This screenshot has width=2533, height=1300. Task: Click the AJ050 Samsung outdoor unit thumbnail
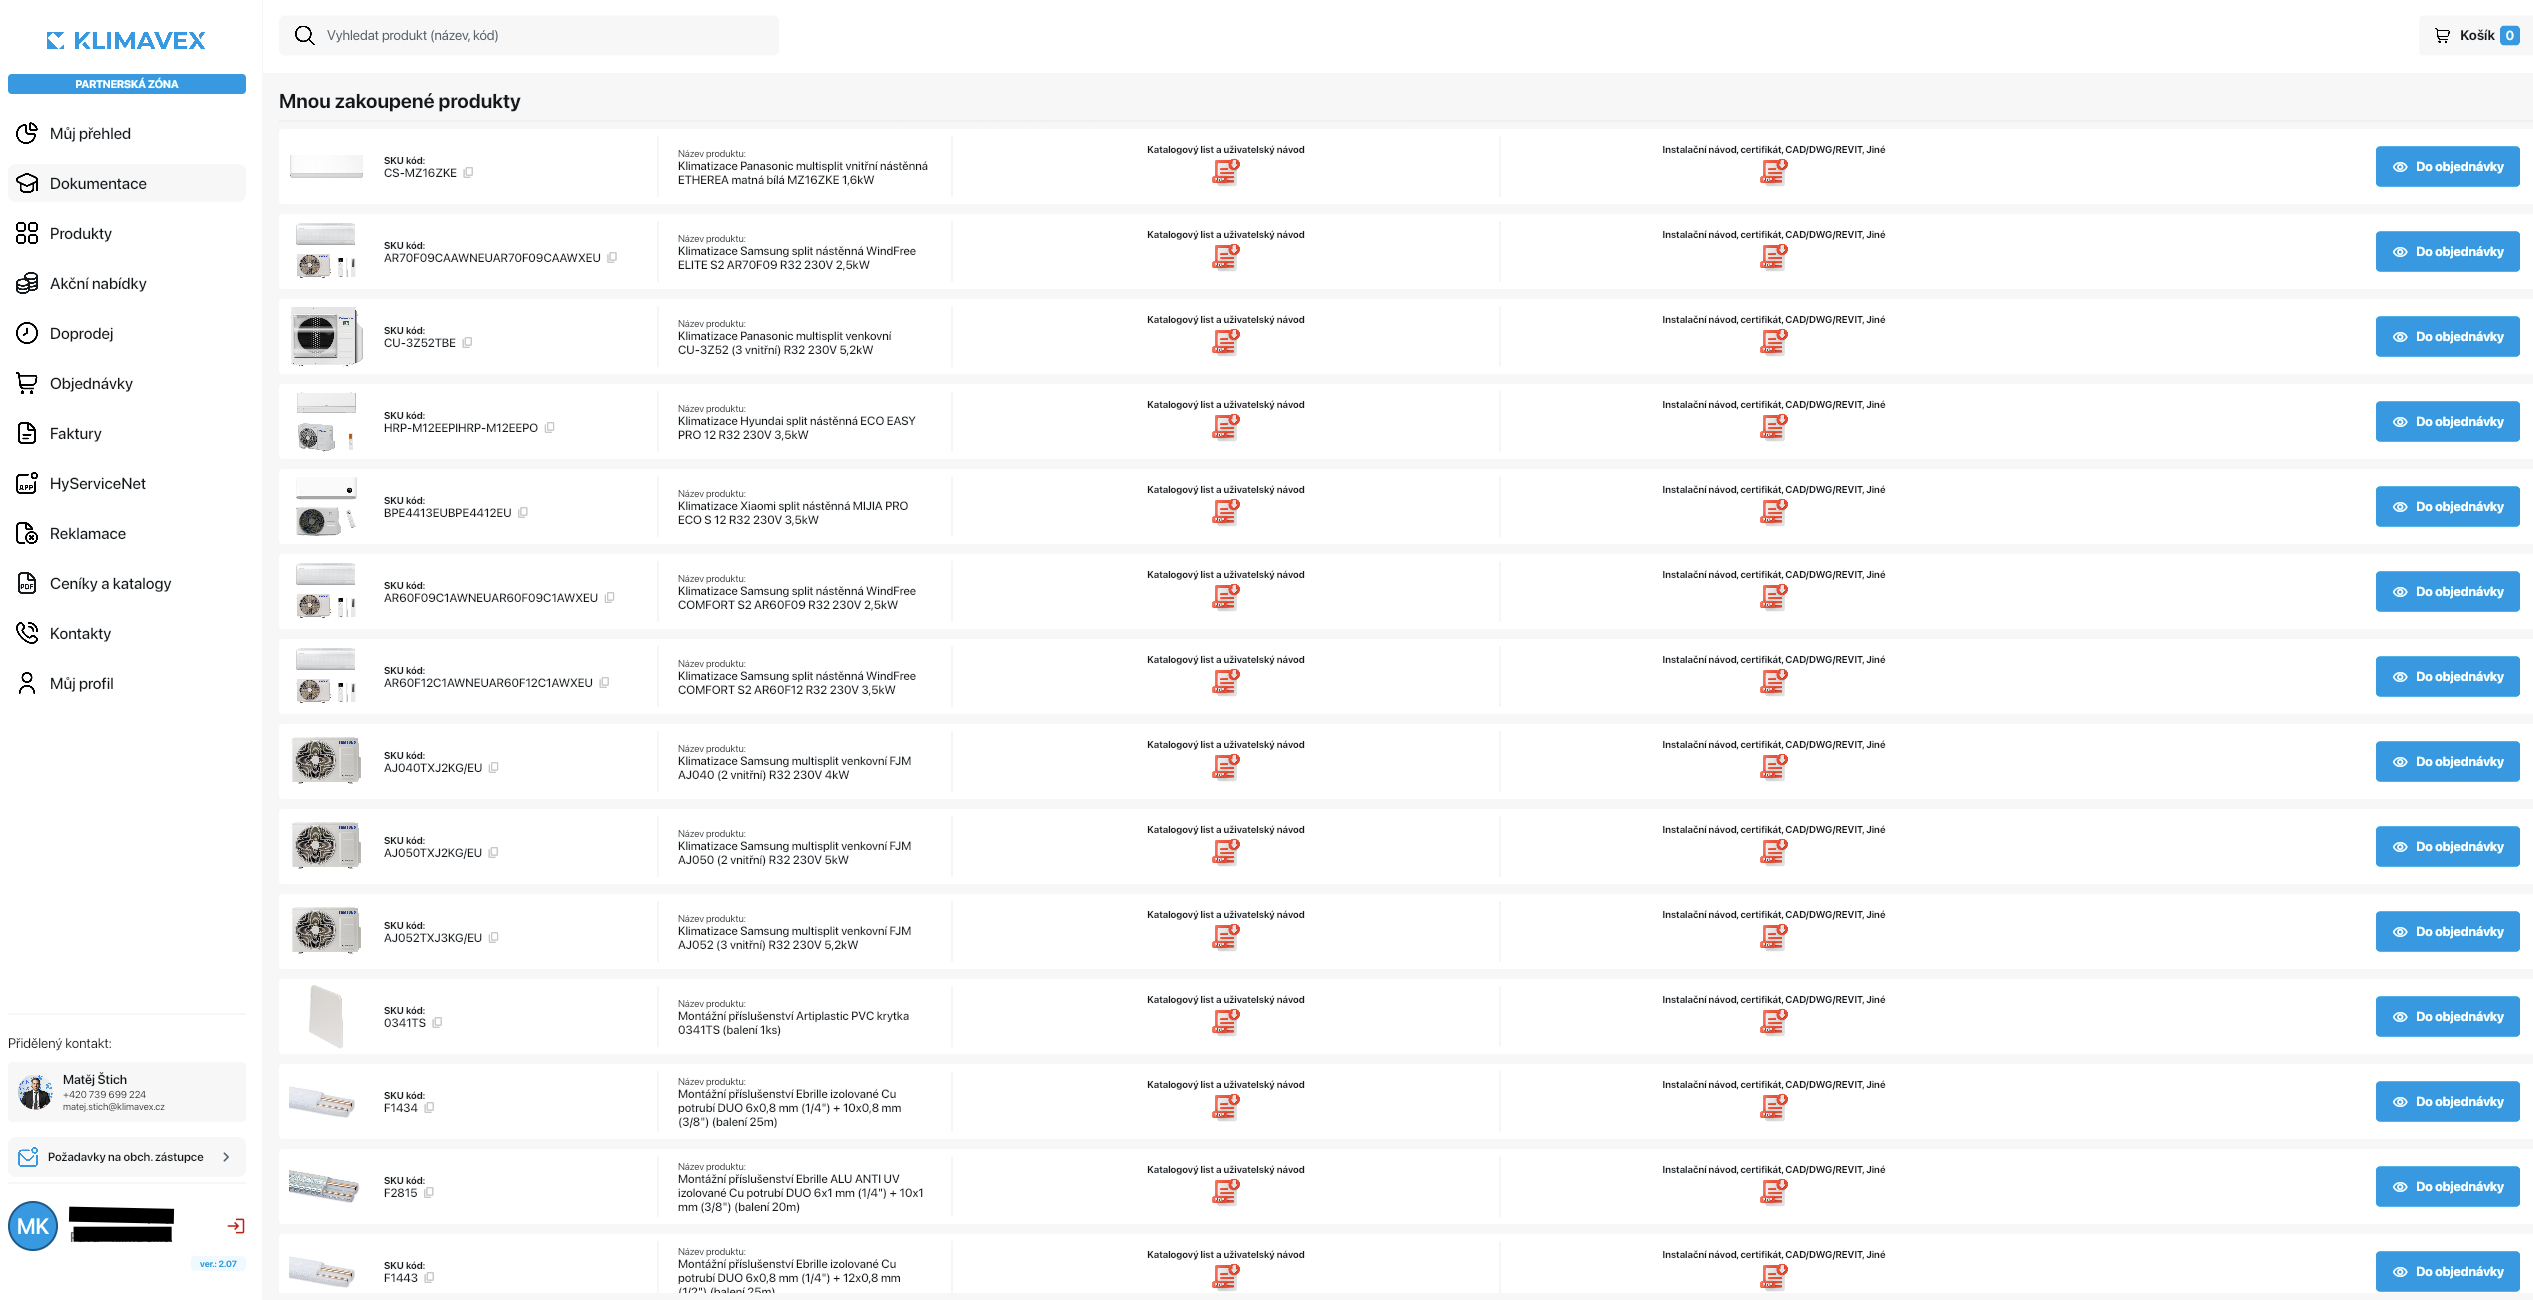[326, 846]
